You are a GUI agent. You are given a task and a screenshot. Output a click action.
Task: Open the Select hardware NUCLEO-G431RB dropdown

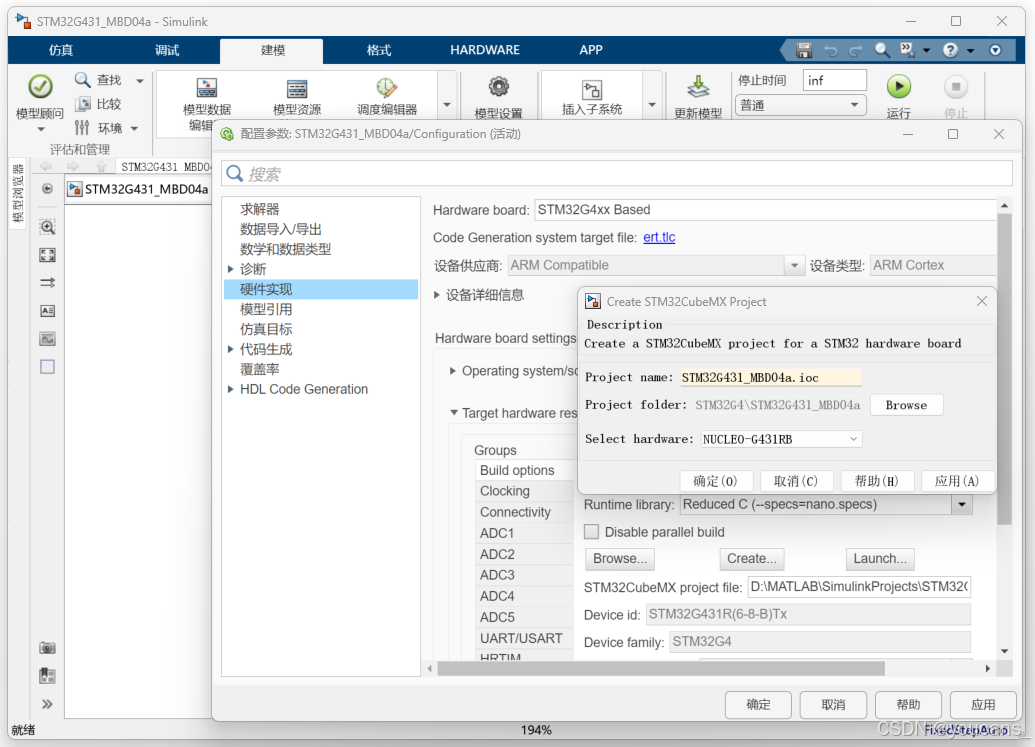tap(782, 439)
